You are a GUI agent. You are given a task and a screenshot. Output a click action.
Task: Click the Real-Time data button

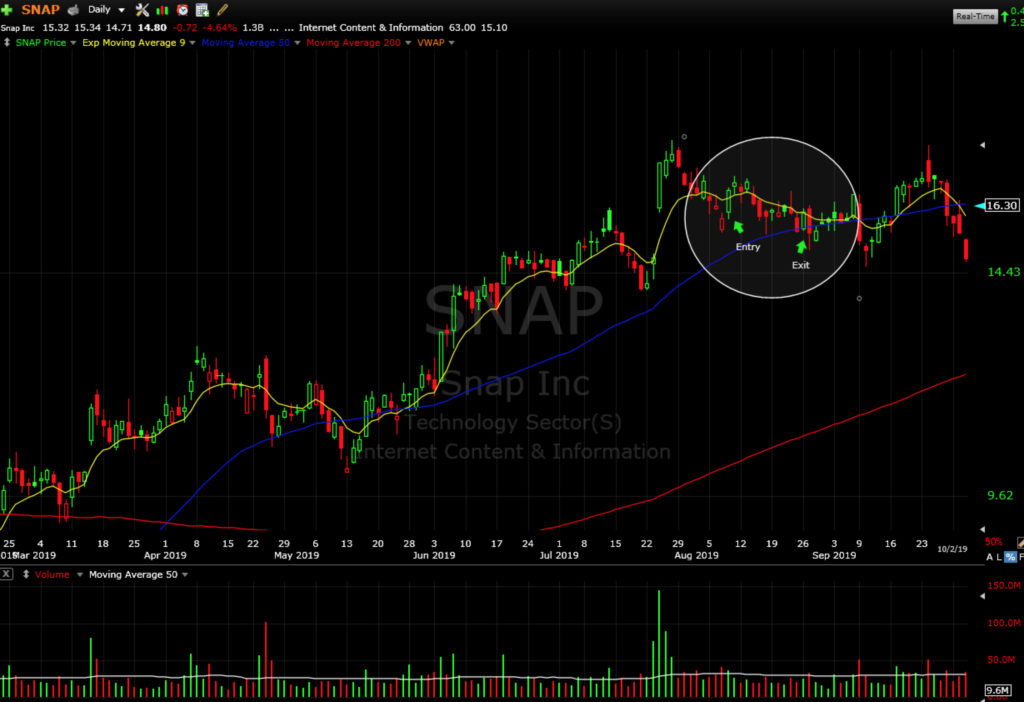[974, 16]
